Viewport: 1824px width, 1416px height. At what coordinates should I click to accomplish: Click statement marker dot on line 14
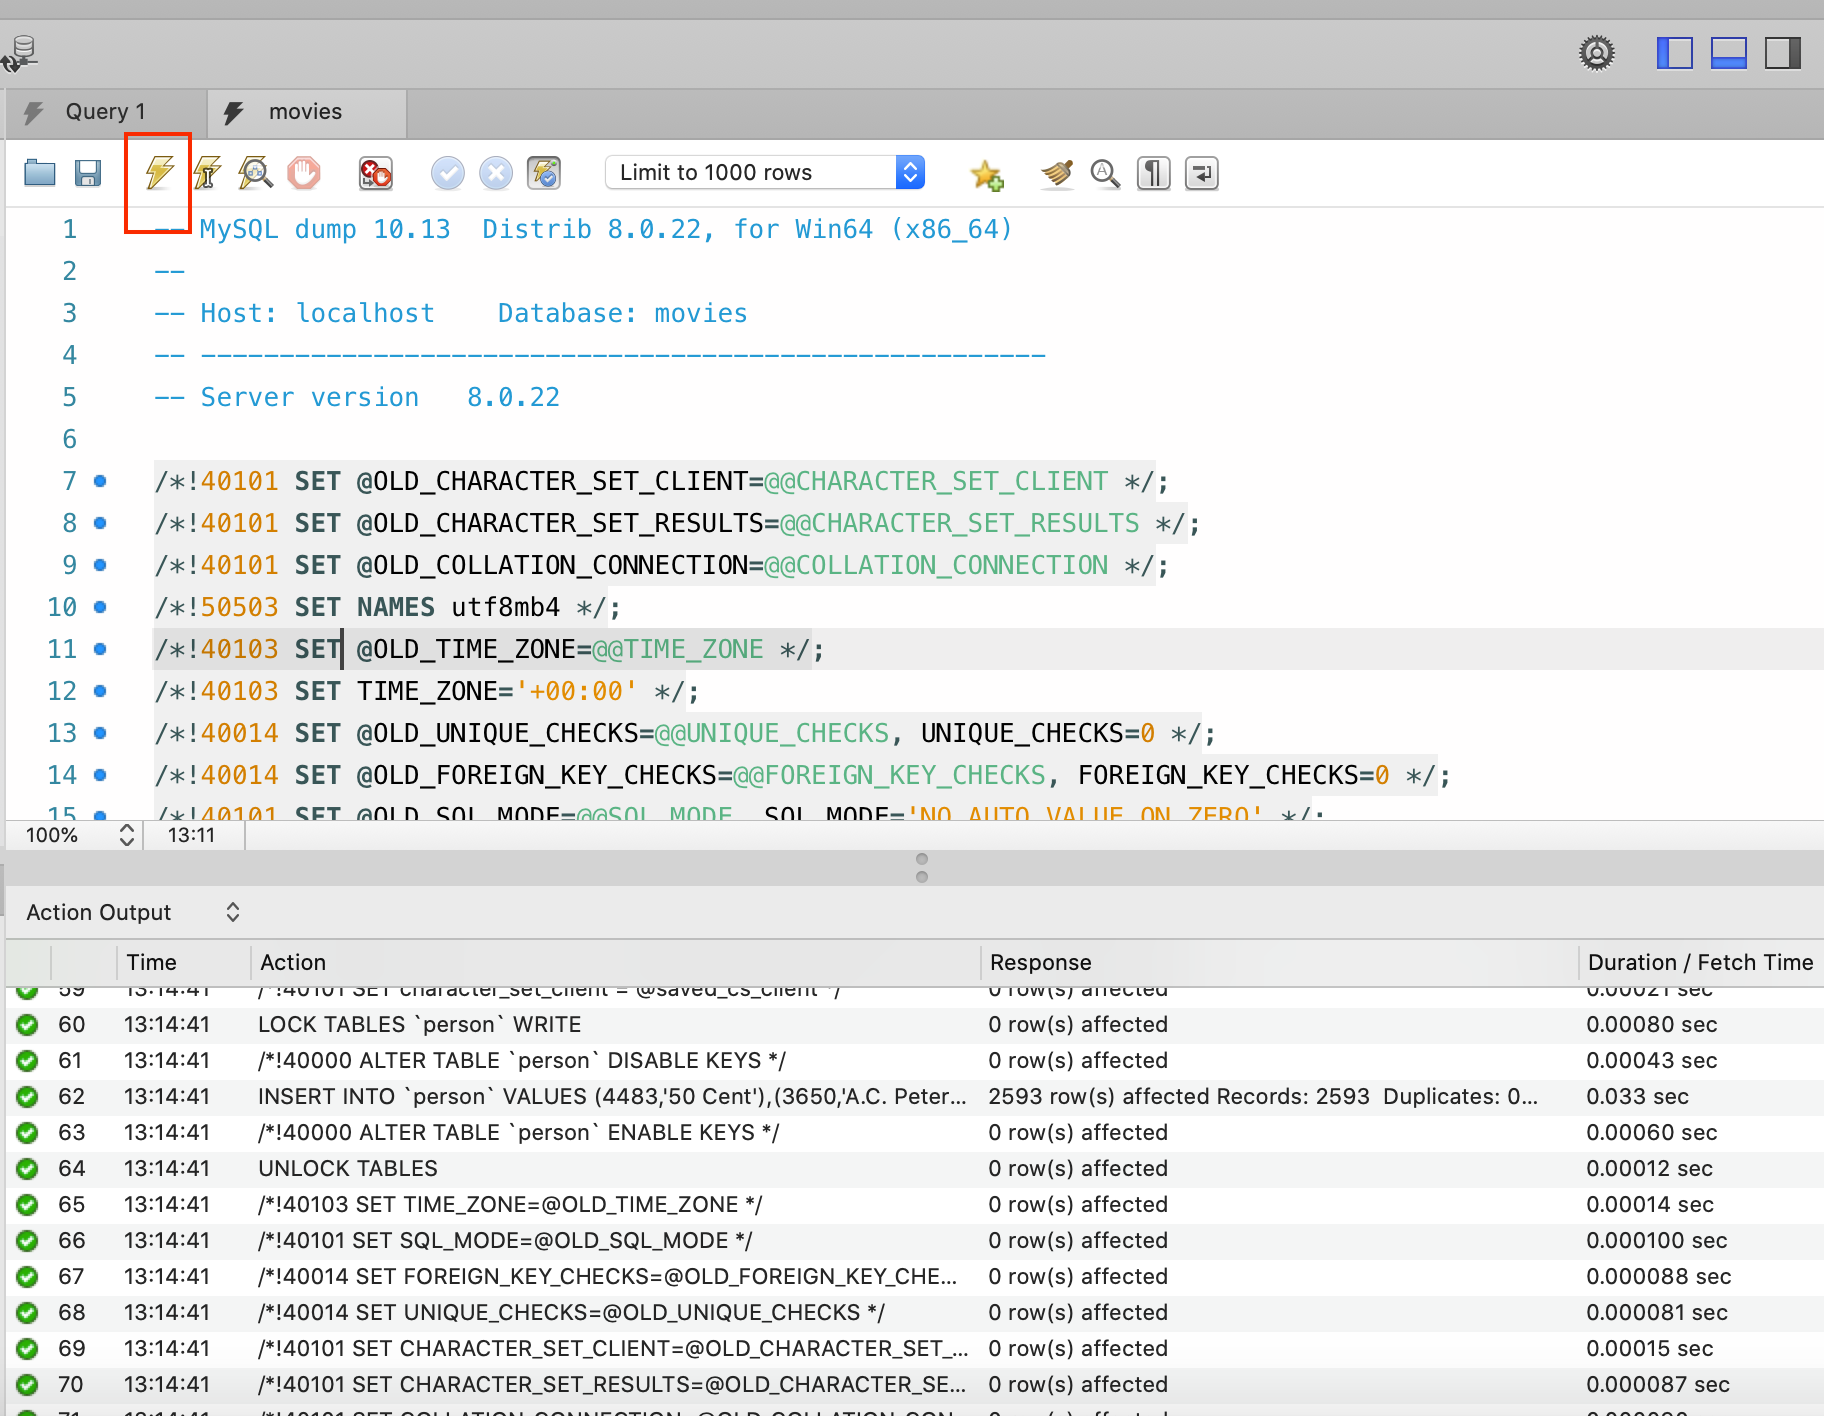click(100, 775)
